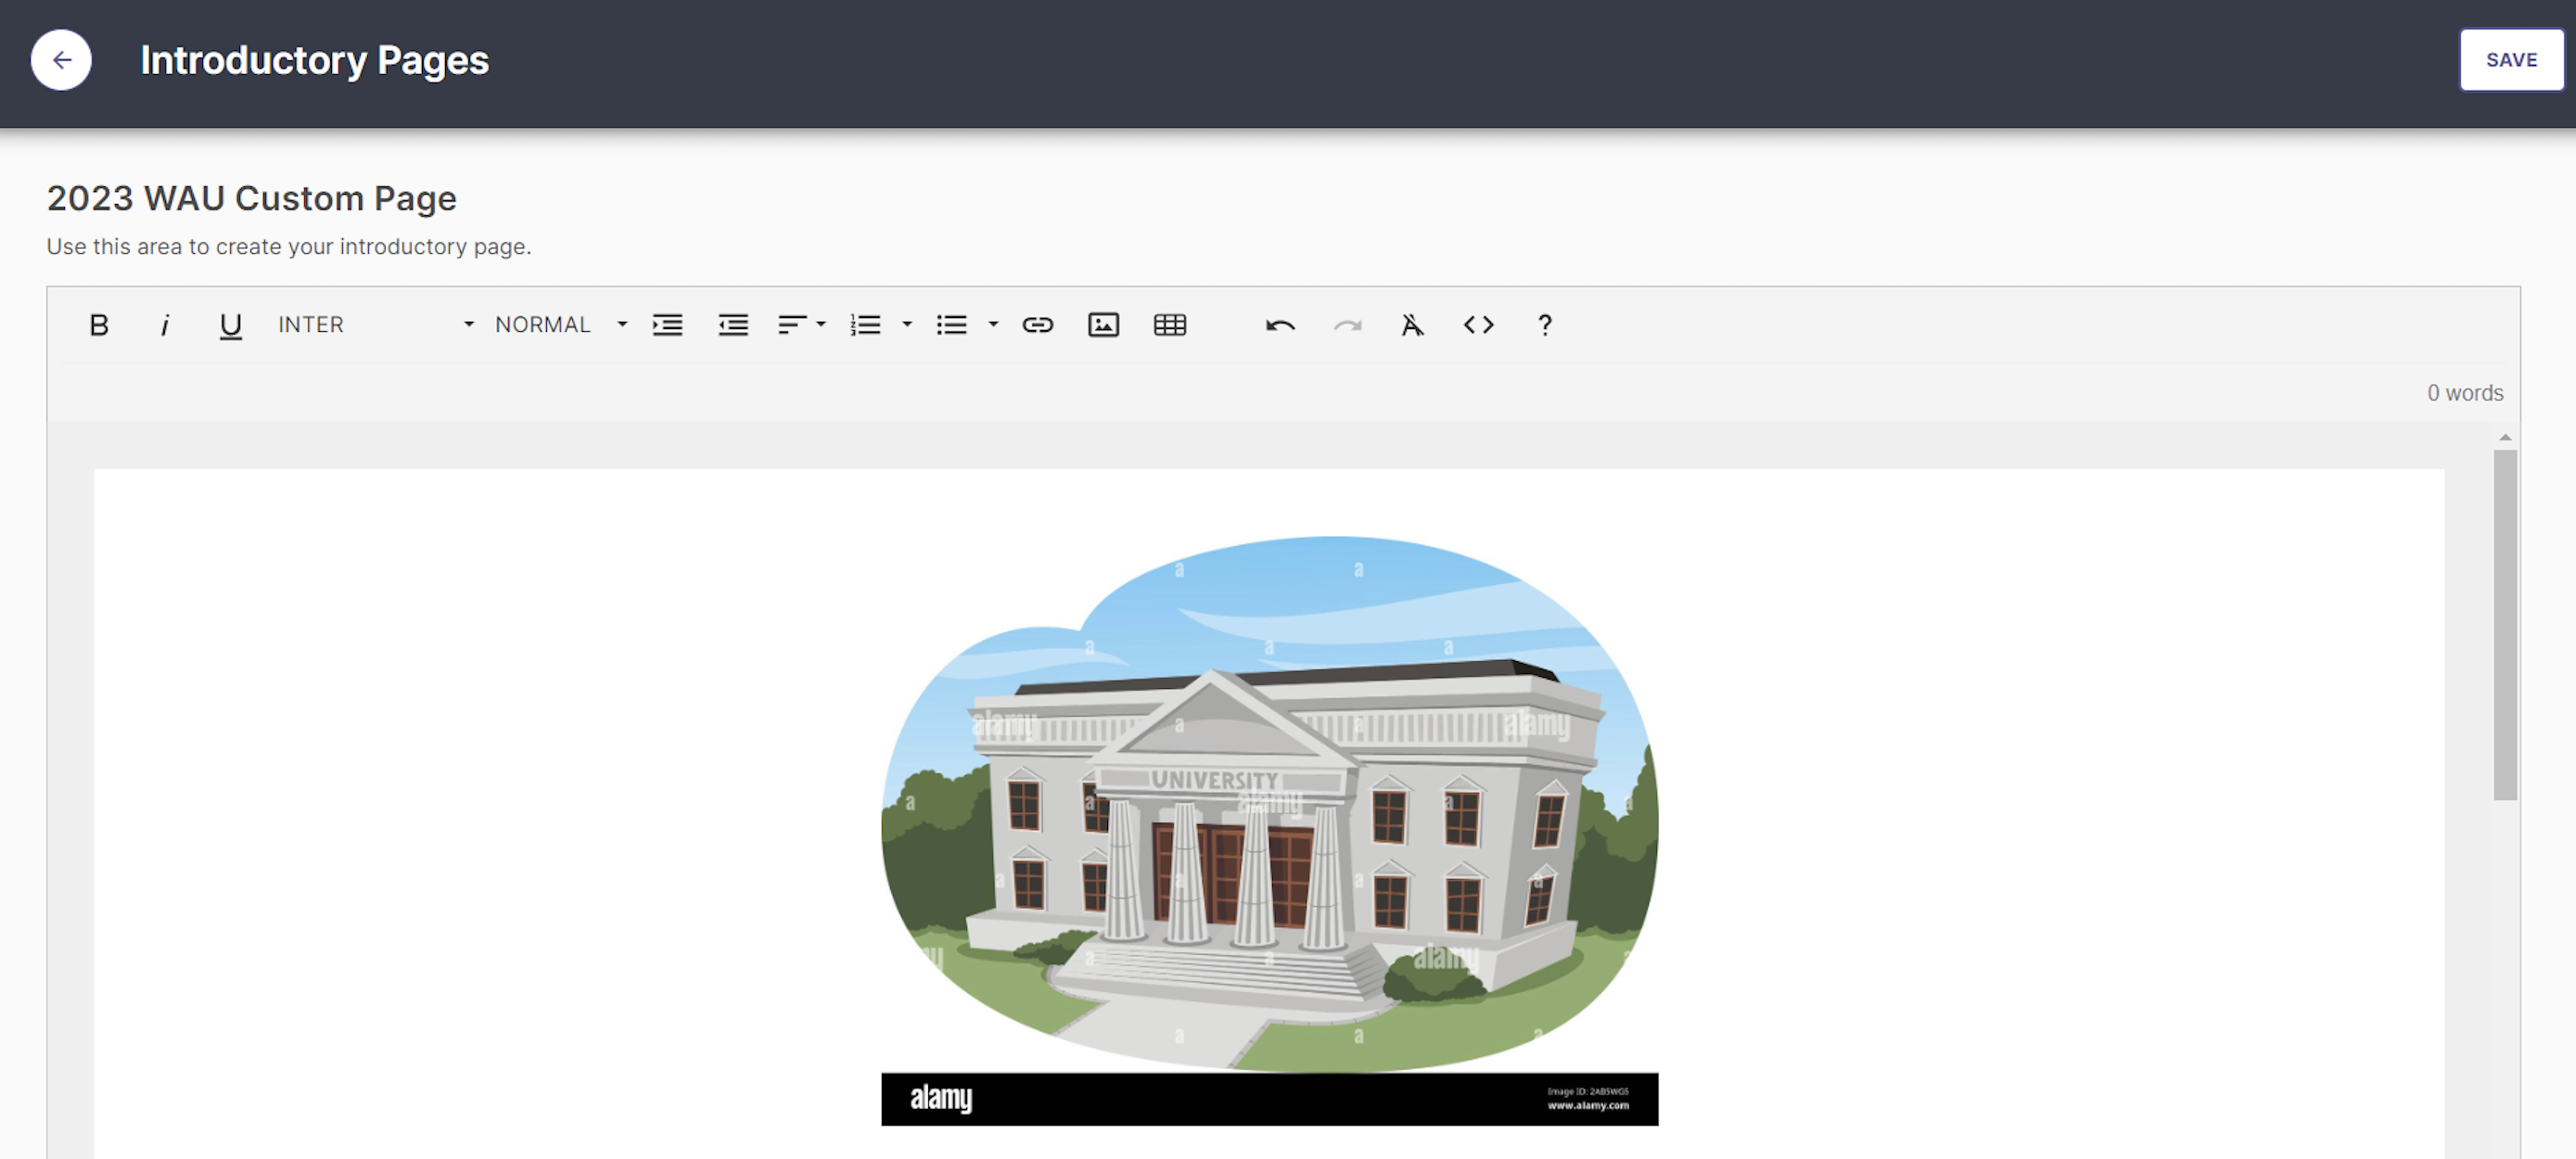This screenshot has height=1159, width=2576.
Task: Go back using the arrow button
Action: (61, 60)
